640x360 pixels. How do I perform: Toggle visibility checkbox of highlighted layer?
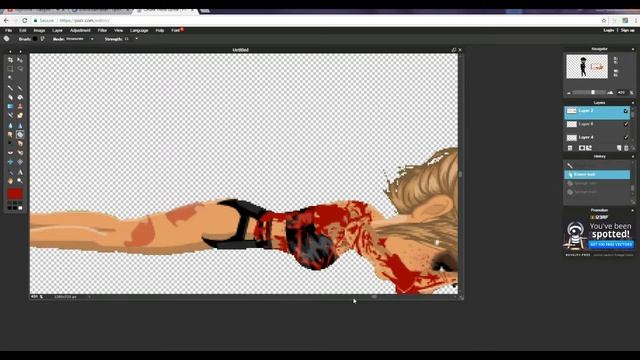(626, 111)
